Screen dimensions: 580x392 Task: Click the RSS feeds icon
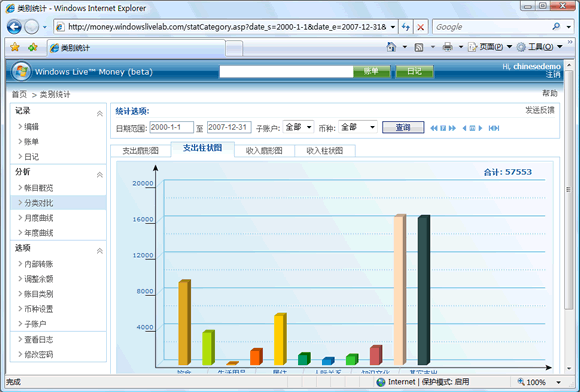click(419, 47)
